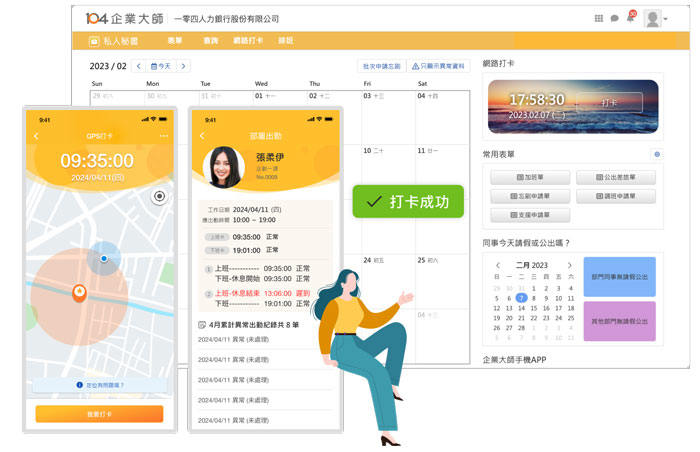Image resolution: width=700 pixels, height=452 pixels.
Task: Click the 批次申請忘刷 button
Action: 382,66
